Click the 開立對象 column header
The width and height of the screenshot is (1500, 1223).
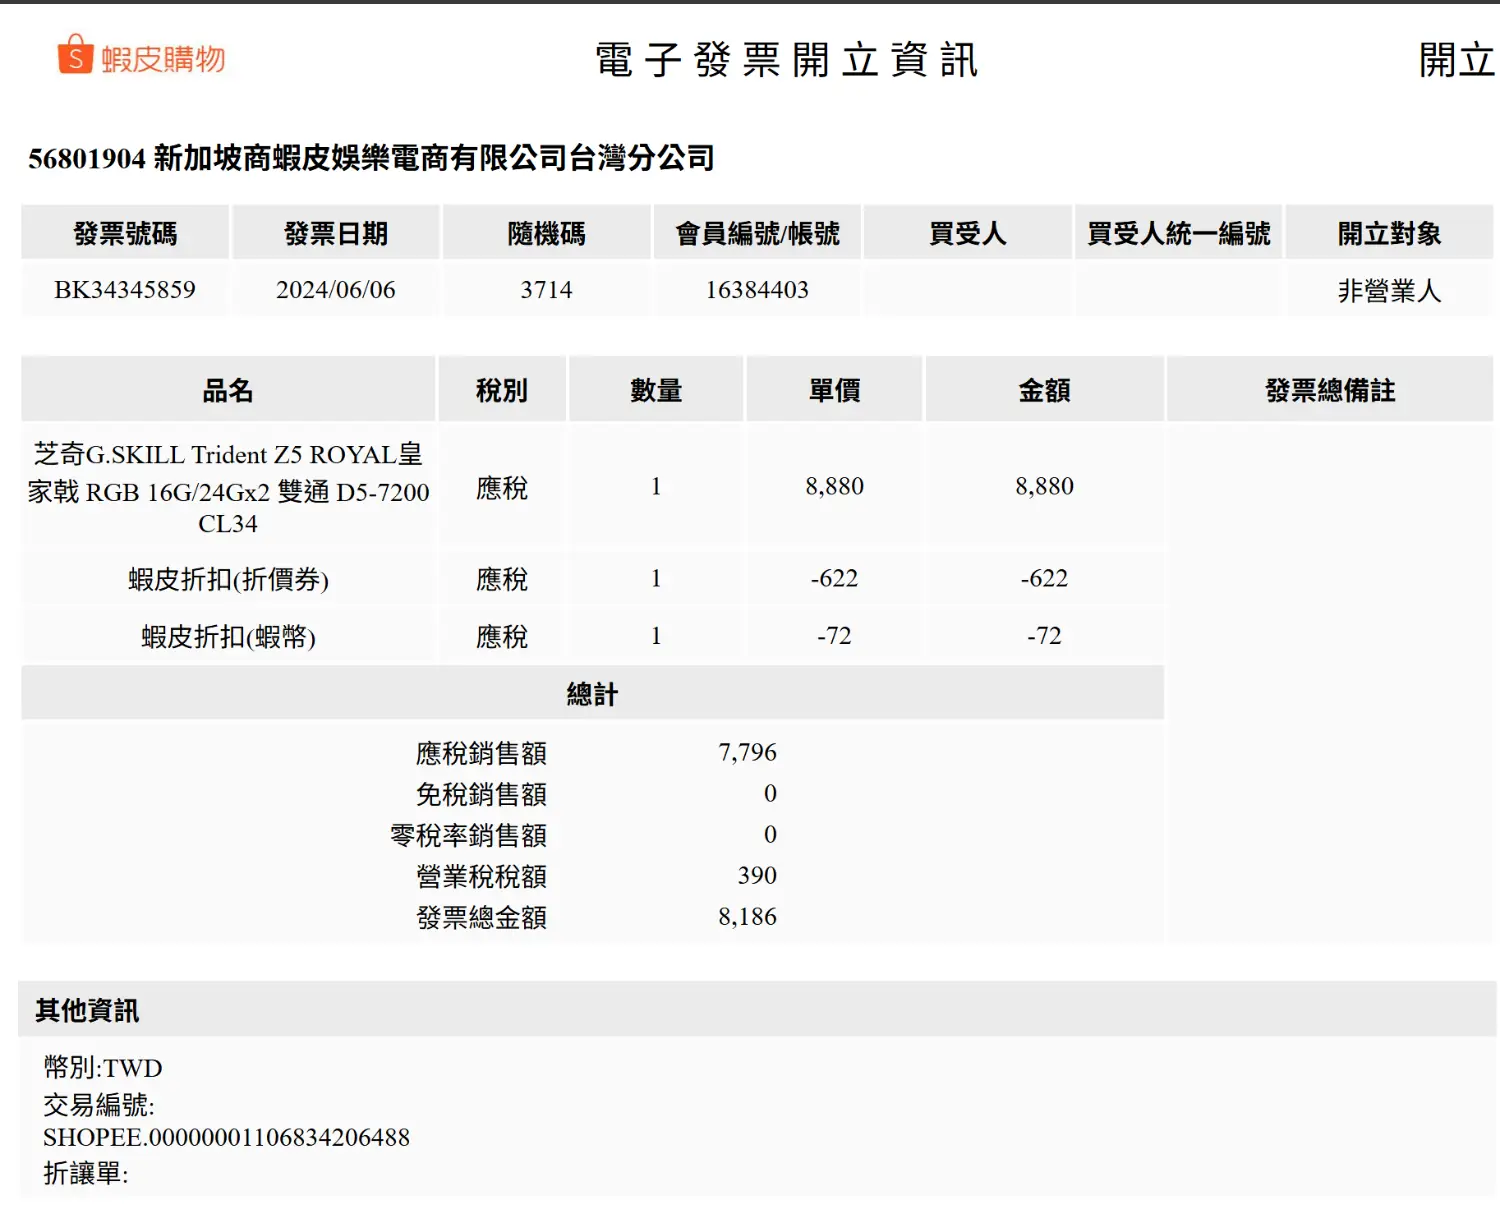[x=1390, y=233]
